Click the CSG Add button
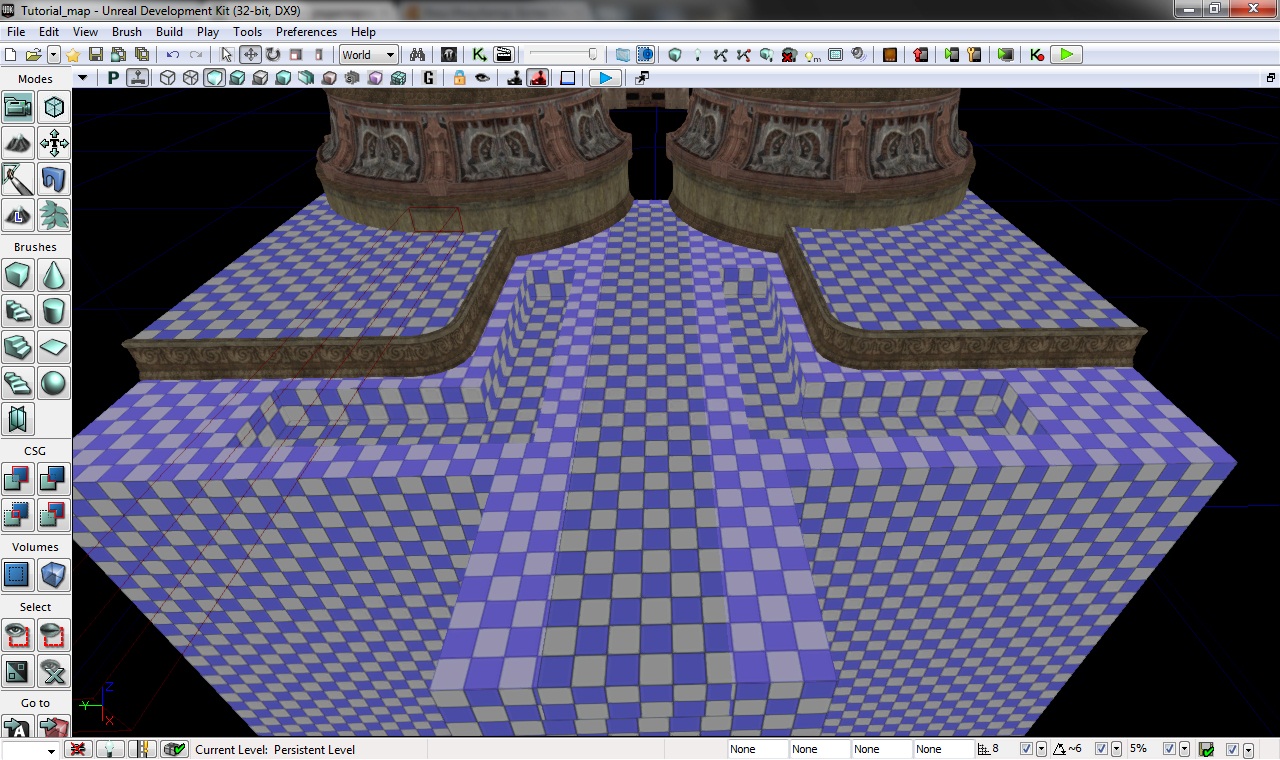 [x=18, y=479]
